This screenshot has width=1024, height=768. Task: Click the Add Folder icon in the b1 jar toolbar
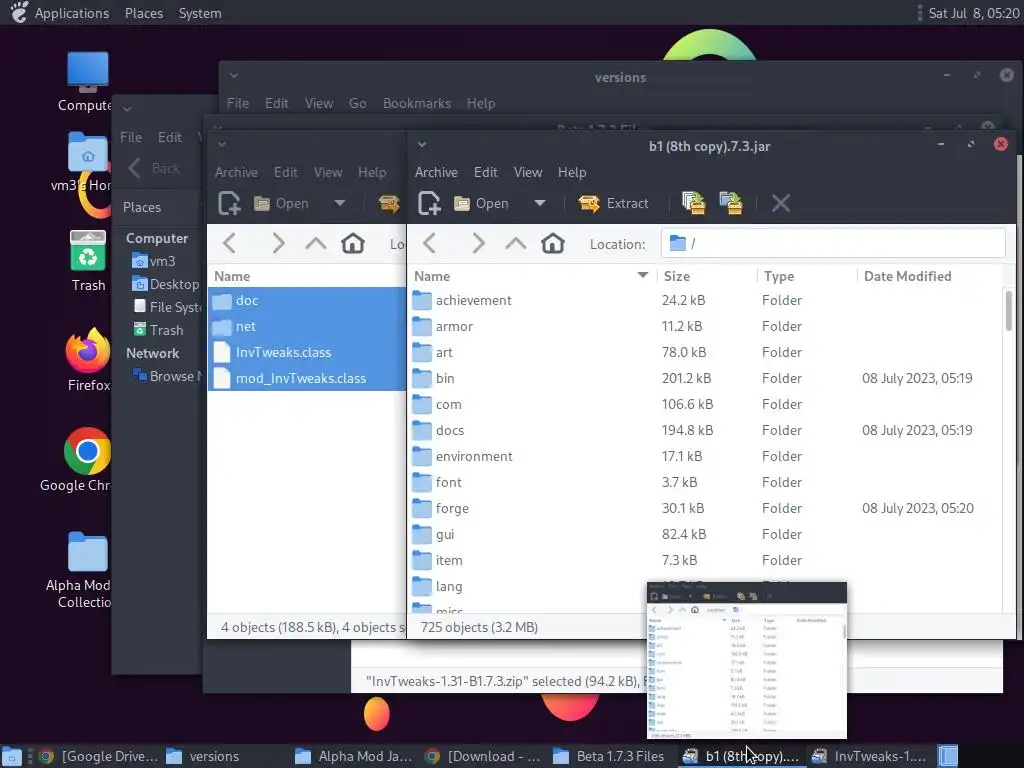pos(731,203)
